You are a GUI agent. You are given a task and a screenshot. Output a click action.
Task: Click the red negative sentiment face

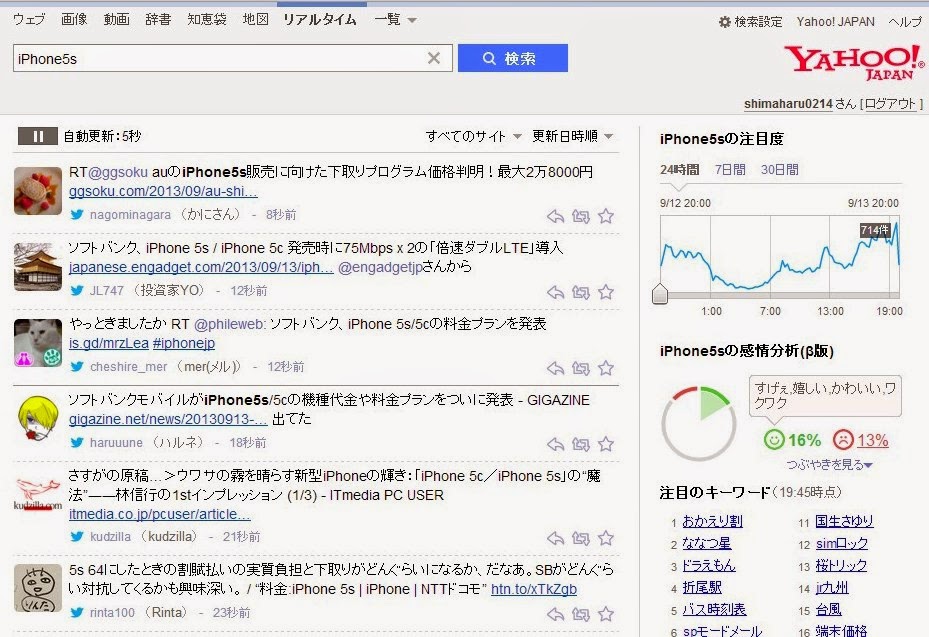point(843,440)
